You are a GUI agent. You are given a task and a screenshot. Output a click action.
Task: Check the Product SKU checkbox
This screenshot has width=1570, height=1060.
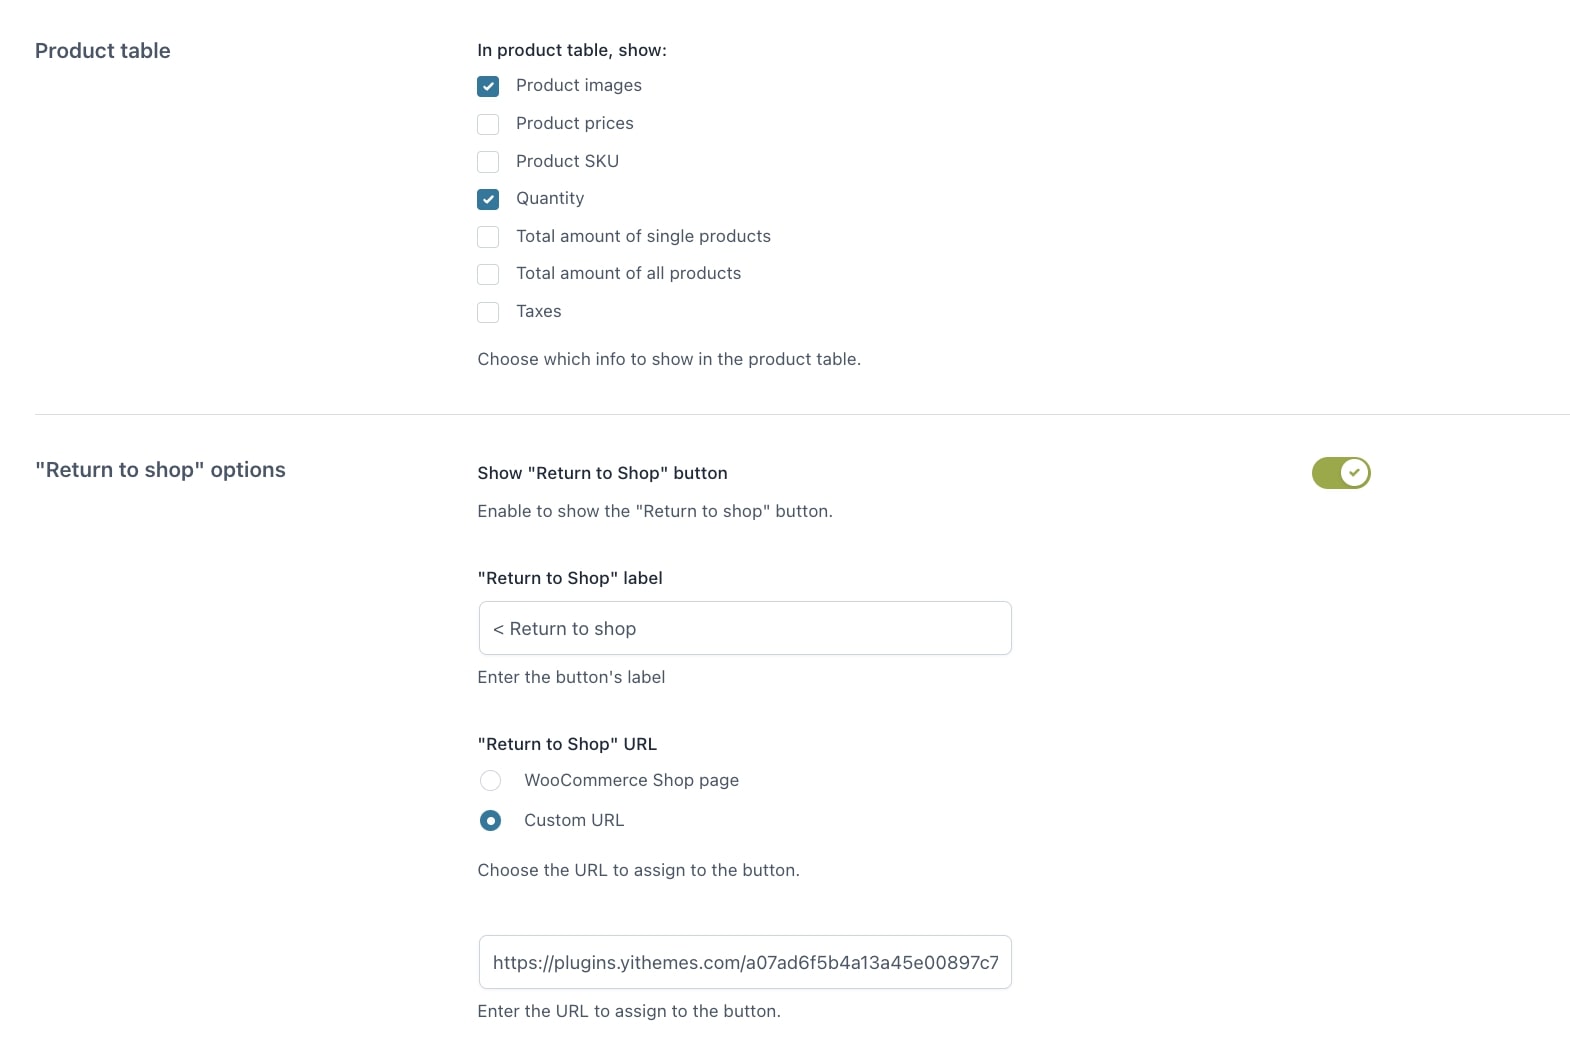coord(488,162)
